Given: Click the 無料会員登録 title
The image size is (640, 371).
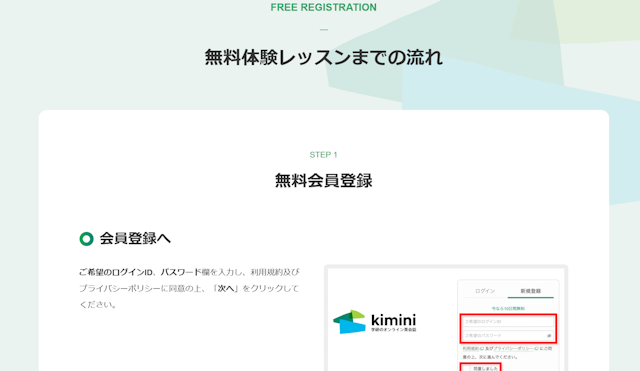Looking at the screenshot, I should coord(324,180).
